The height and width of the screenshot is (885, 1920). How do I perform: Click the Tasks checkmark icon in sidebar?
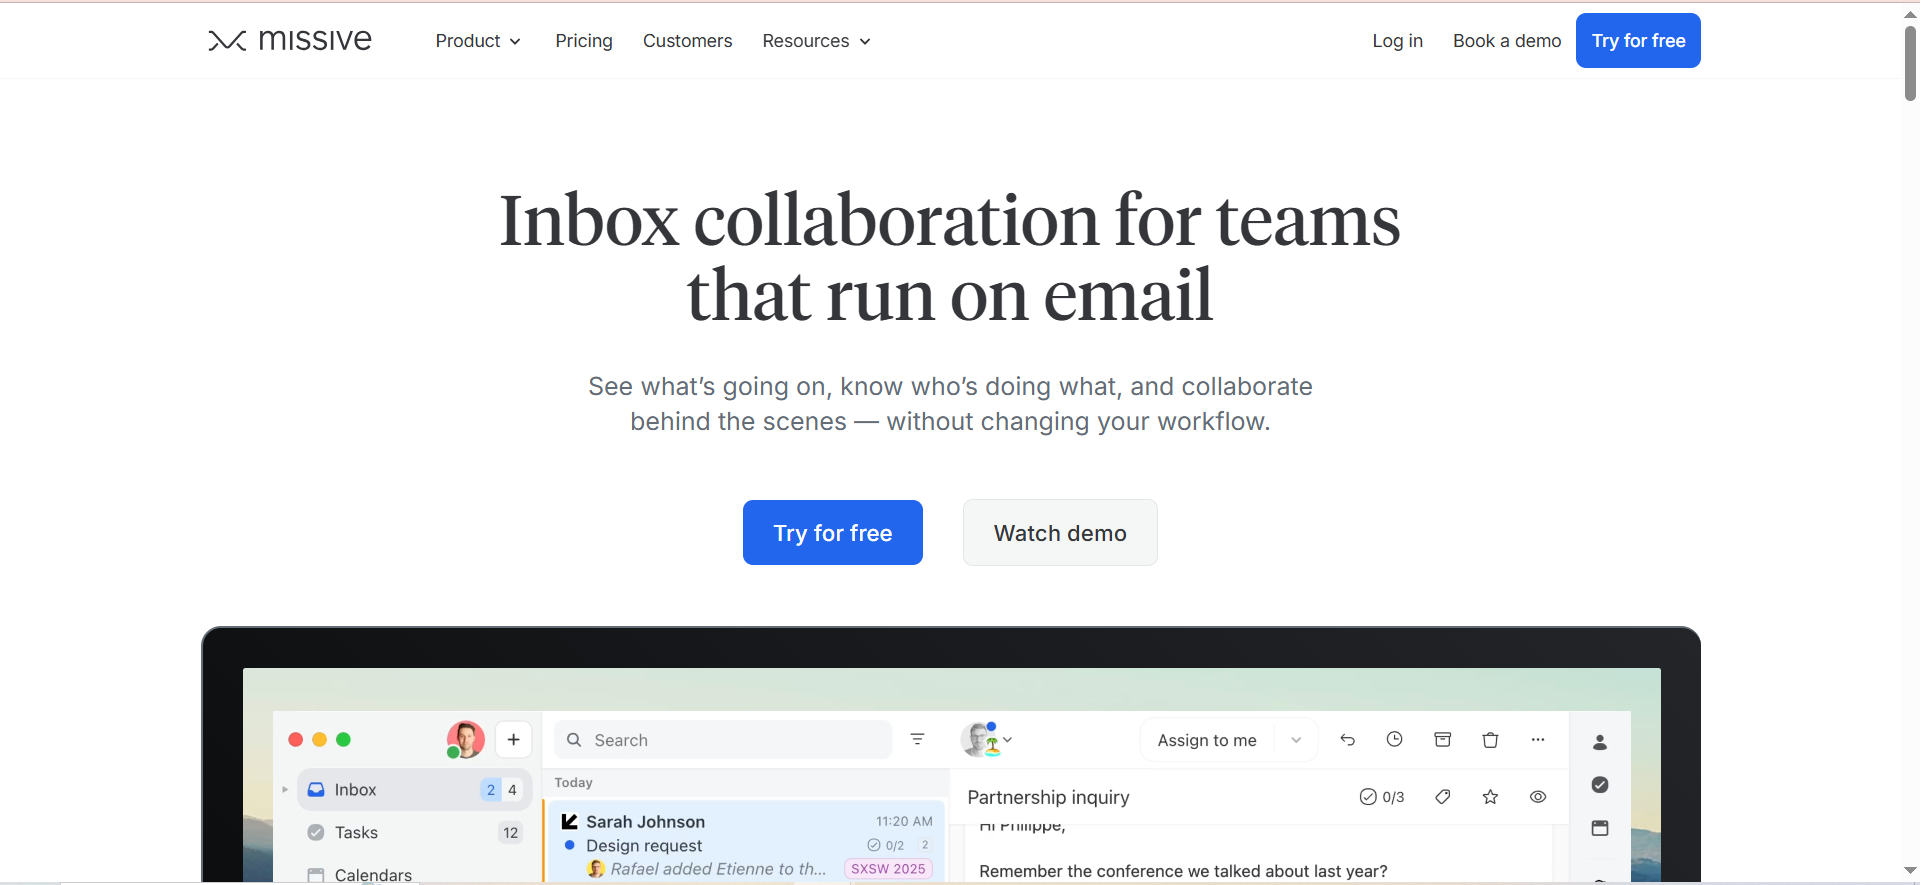(x=316, y=833)
